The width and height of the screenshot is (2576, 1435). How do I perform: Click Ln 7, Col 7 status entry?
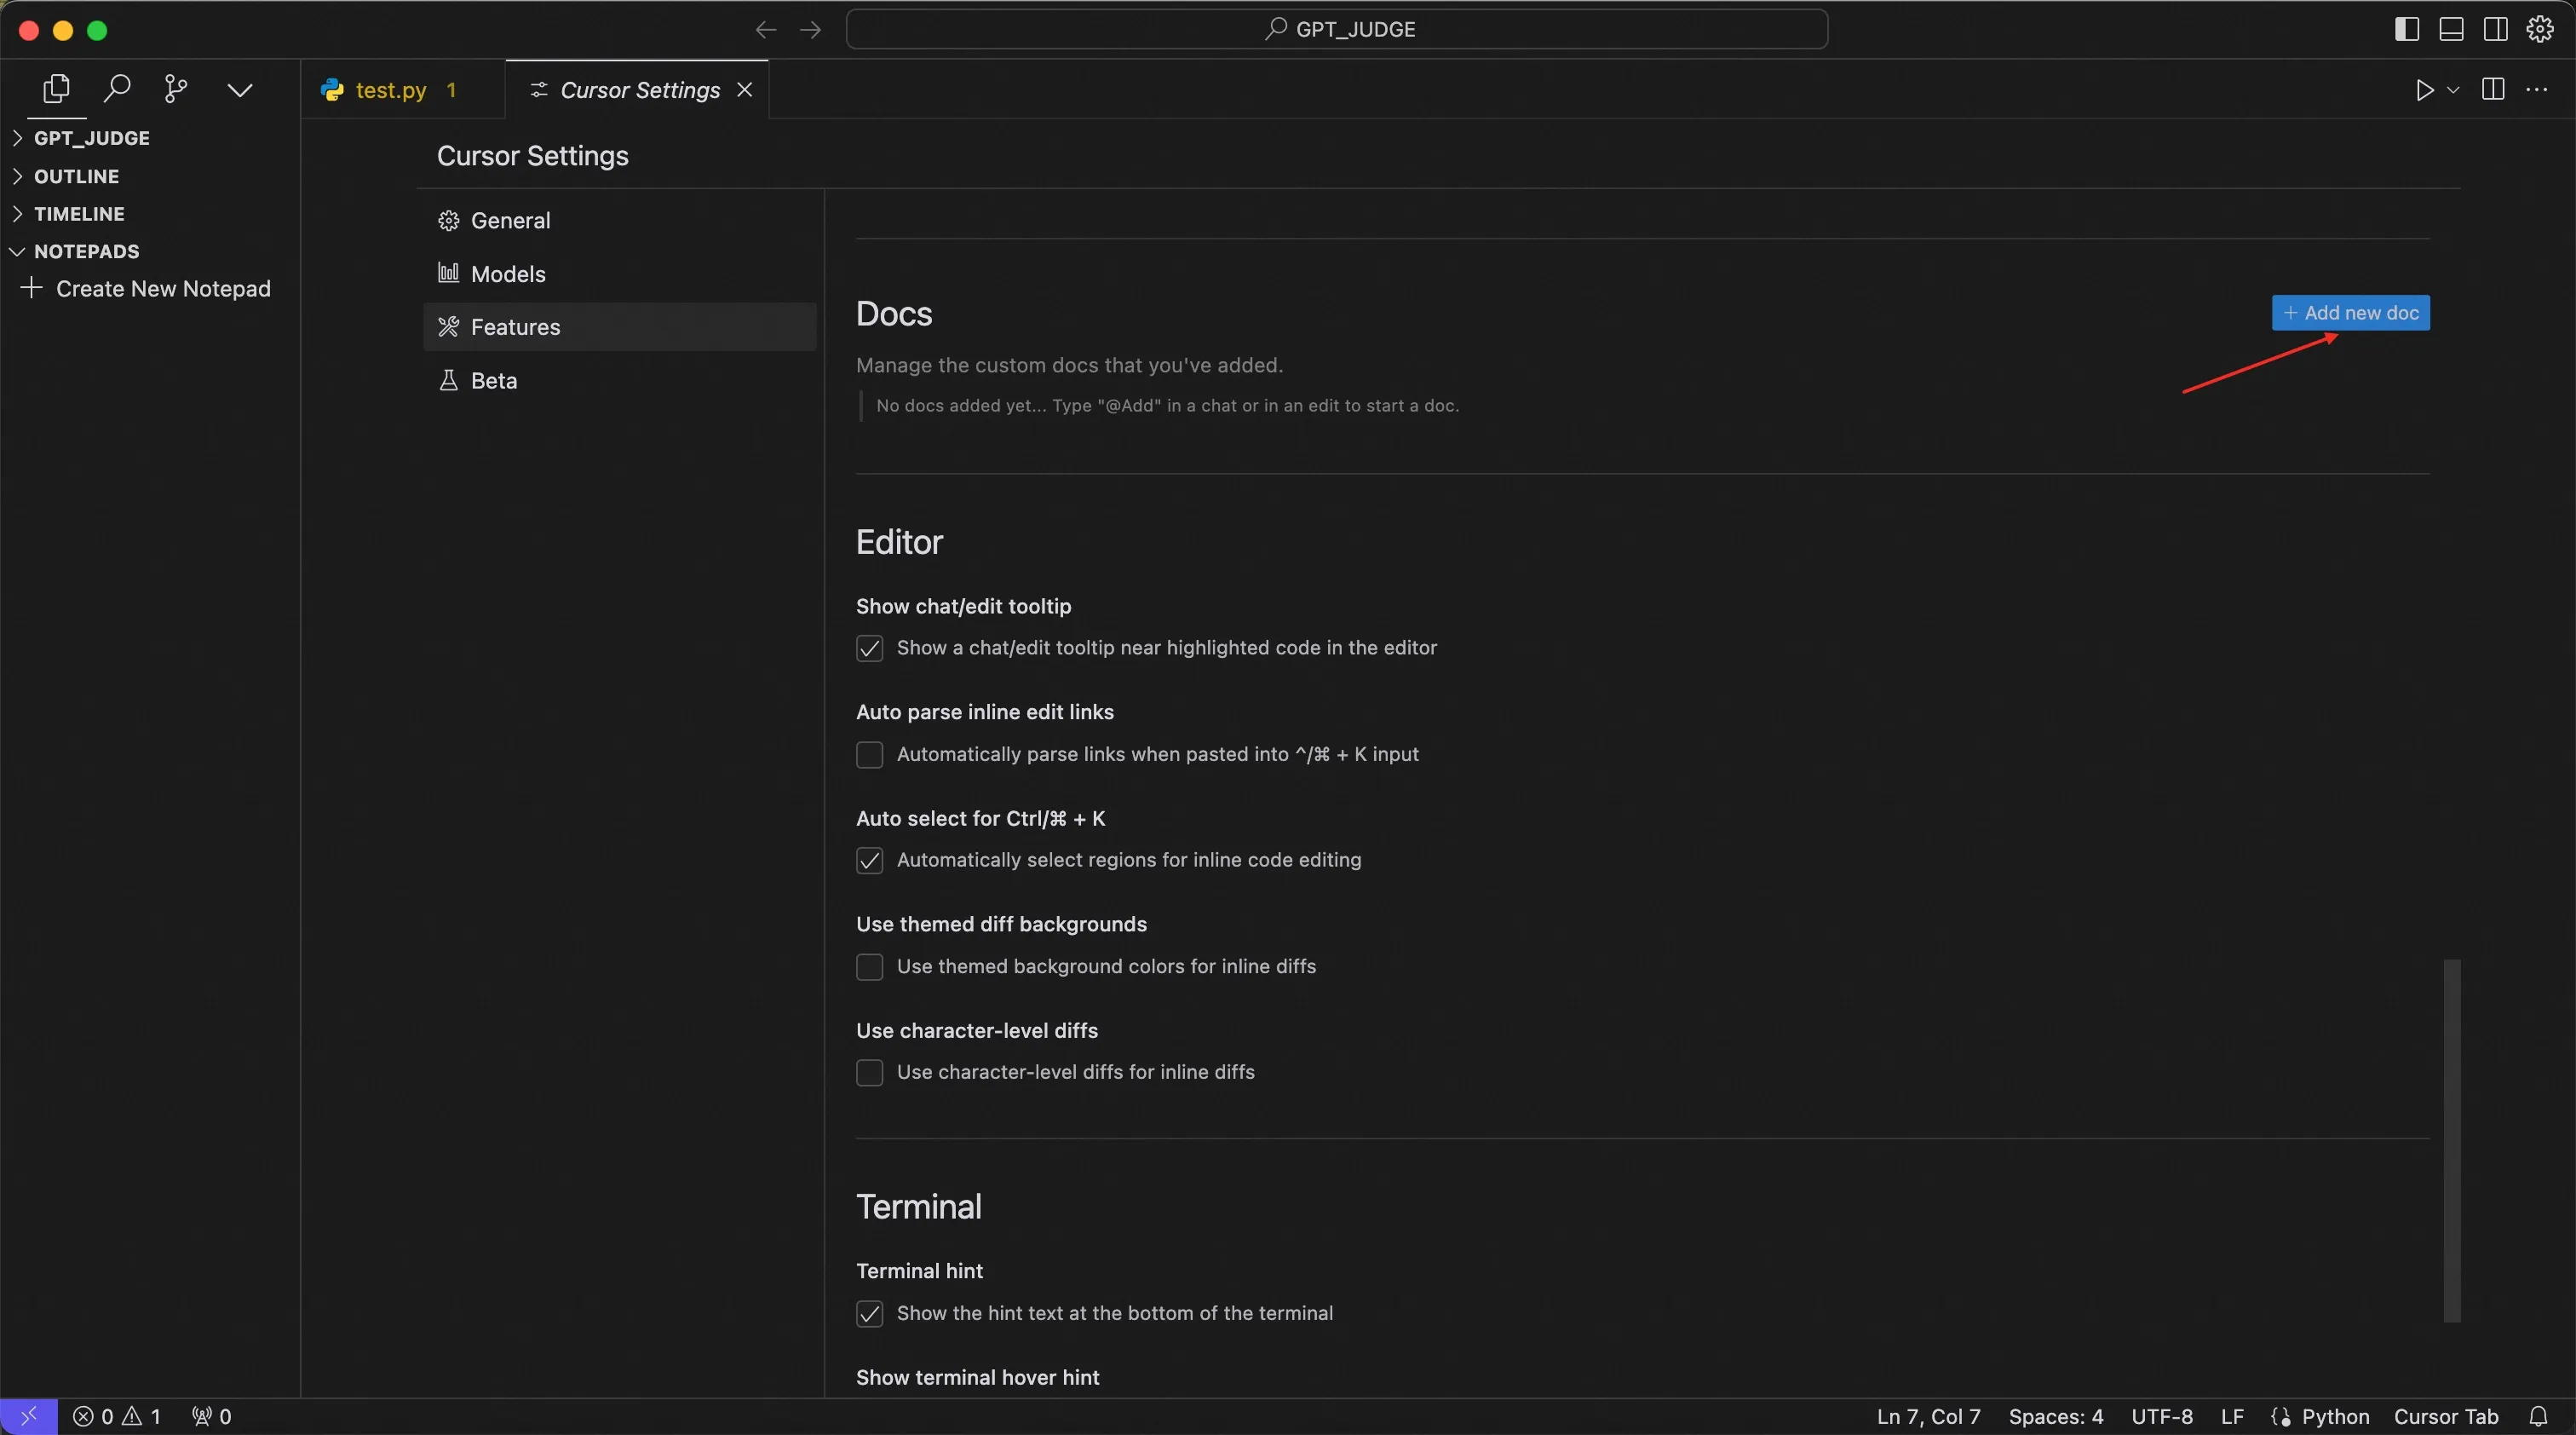pyautogui.click(x=1928, y=1417)
